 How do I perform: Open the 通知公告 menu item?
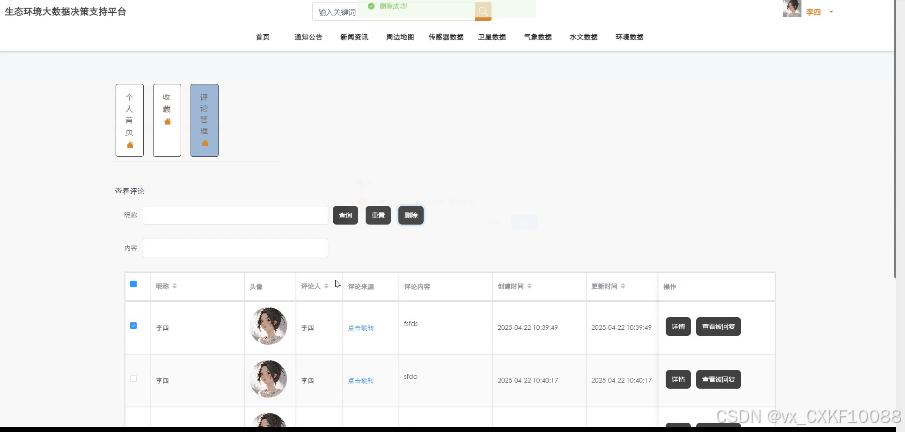pos(308,37)
